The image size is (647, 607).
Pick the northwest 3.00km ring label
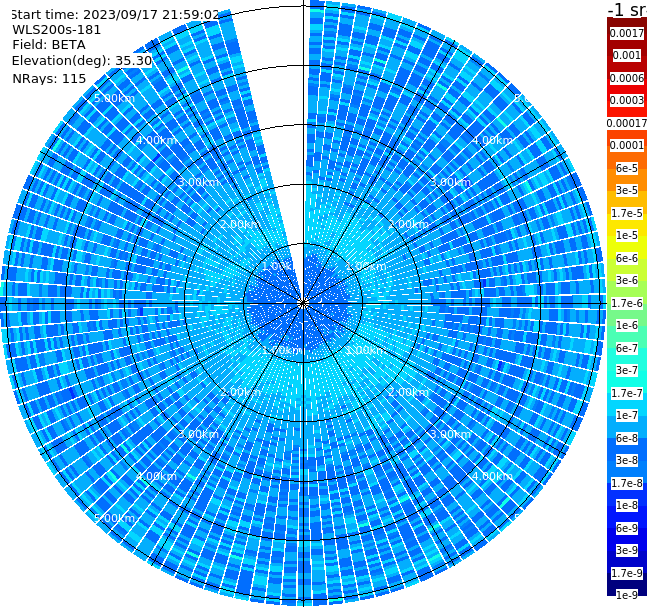pyautogui.click(x=198, y=182)
